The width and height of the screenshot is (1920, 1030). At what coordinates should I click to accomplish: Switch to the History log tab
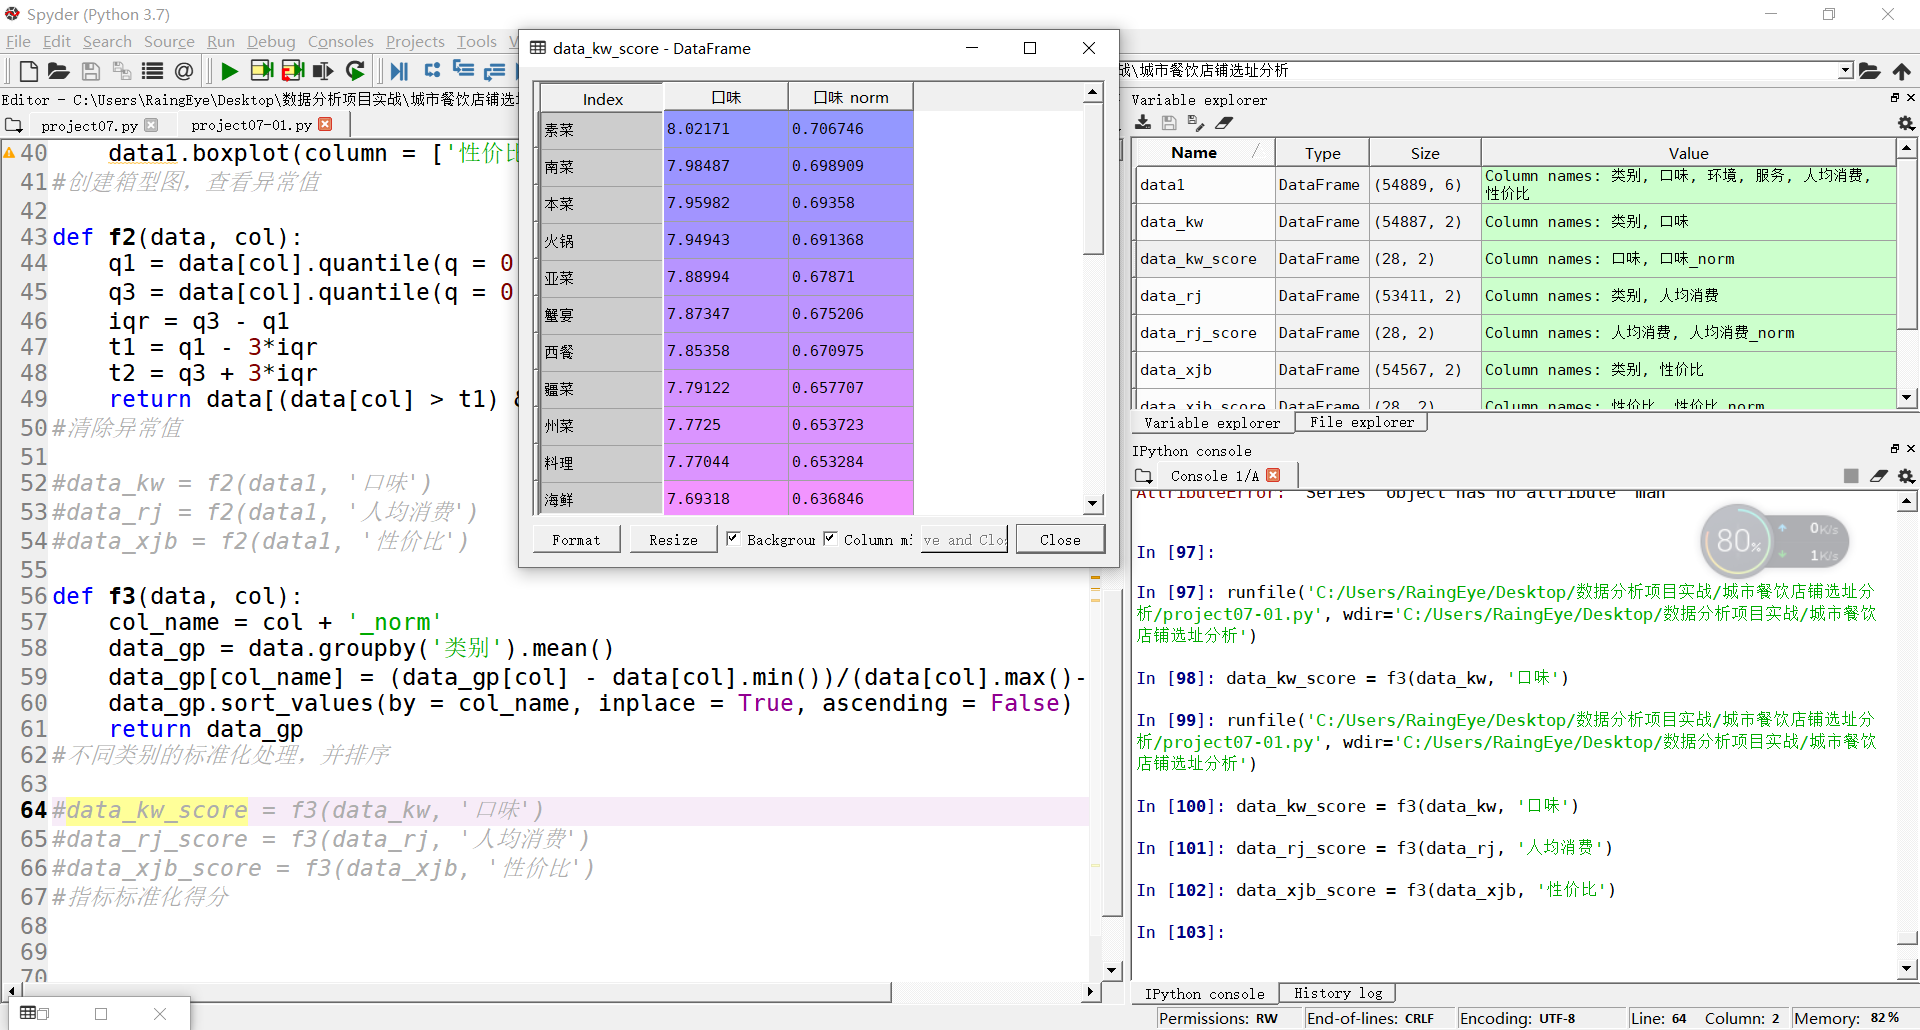1337,993
